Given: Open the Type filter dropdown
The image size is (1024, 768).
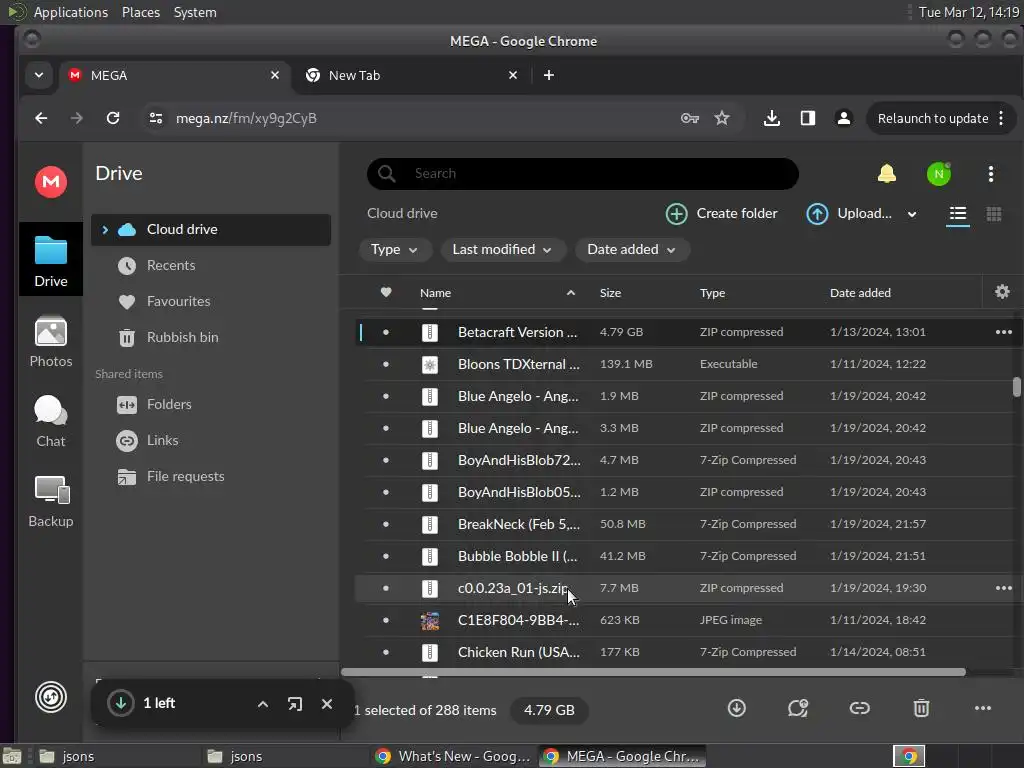Looking at the screenshot, I should pos(394,249).
